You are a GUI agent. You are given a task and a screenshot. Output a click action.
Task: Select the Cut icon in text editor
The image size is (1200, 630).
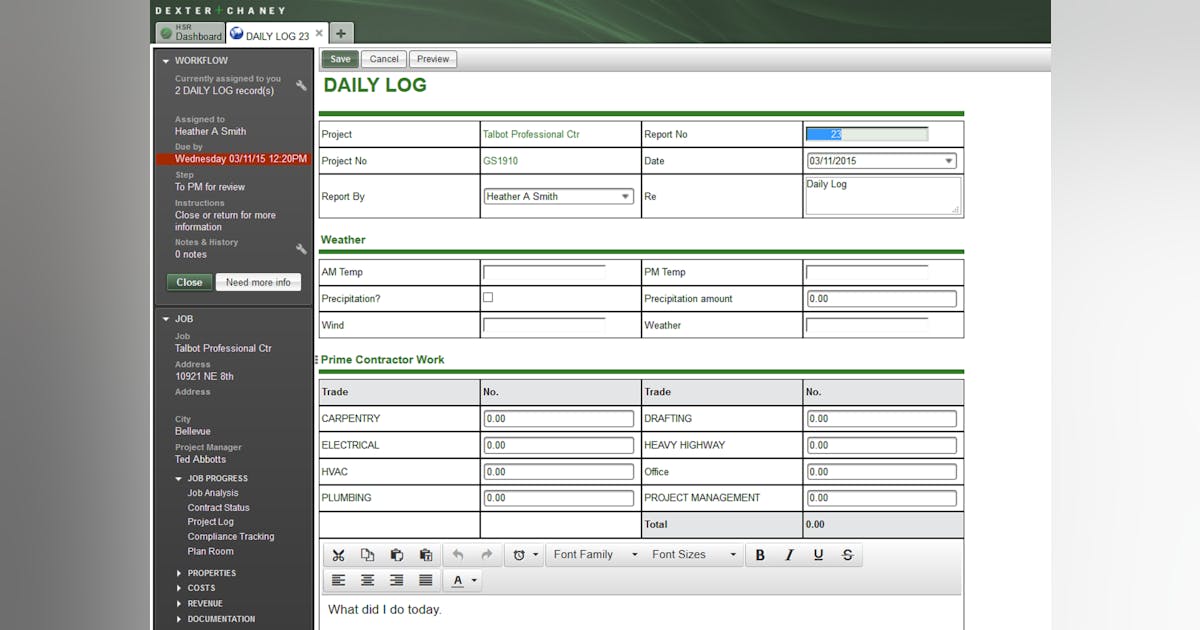(339, 555)
